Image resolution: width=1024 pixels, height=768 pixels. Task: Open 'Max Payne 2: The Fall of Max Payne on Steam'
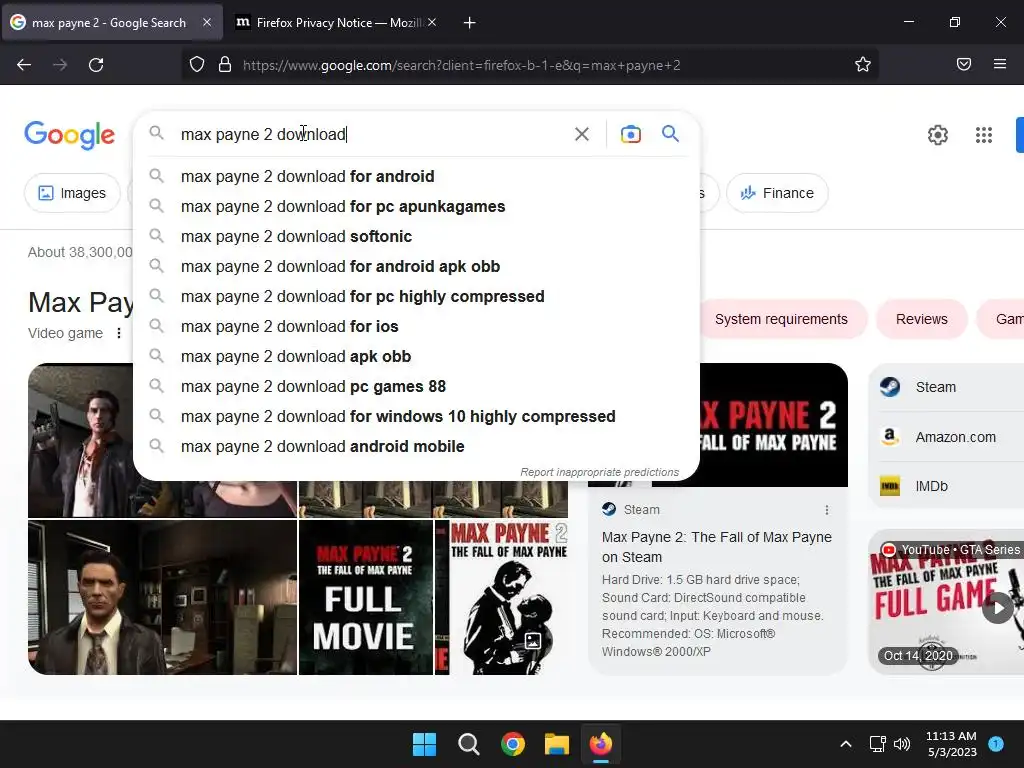click(716, 547)
